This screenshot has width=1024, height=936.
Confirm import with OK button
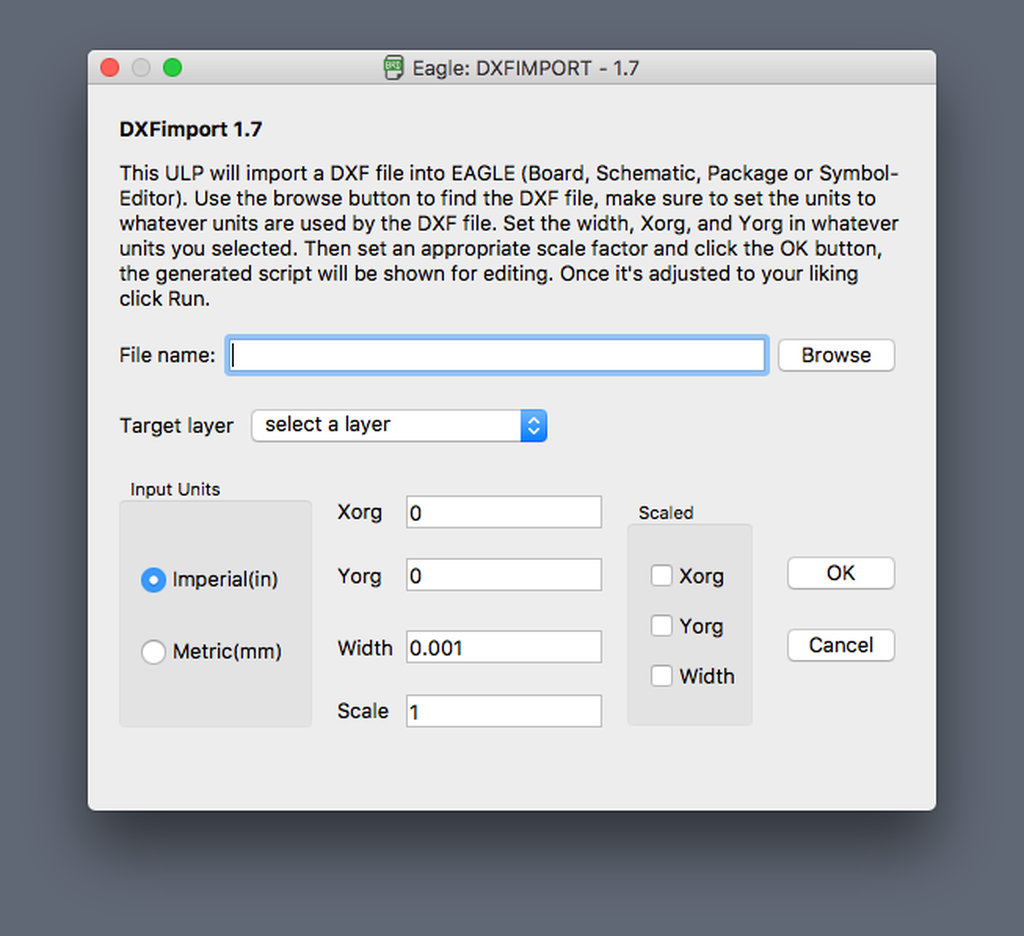pyautogui.click(x=840, y=573)
